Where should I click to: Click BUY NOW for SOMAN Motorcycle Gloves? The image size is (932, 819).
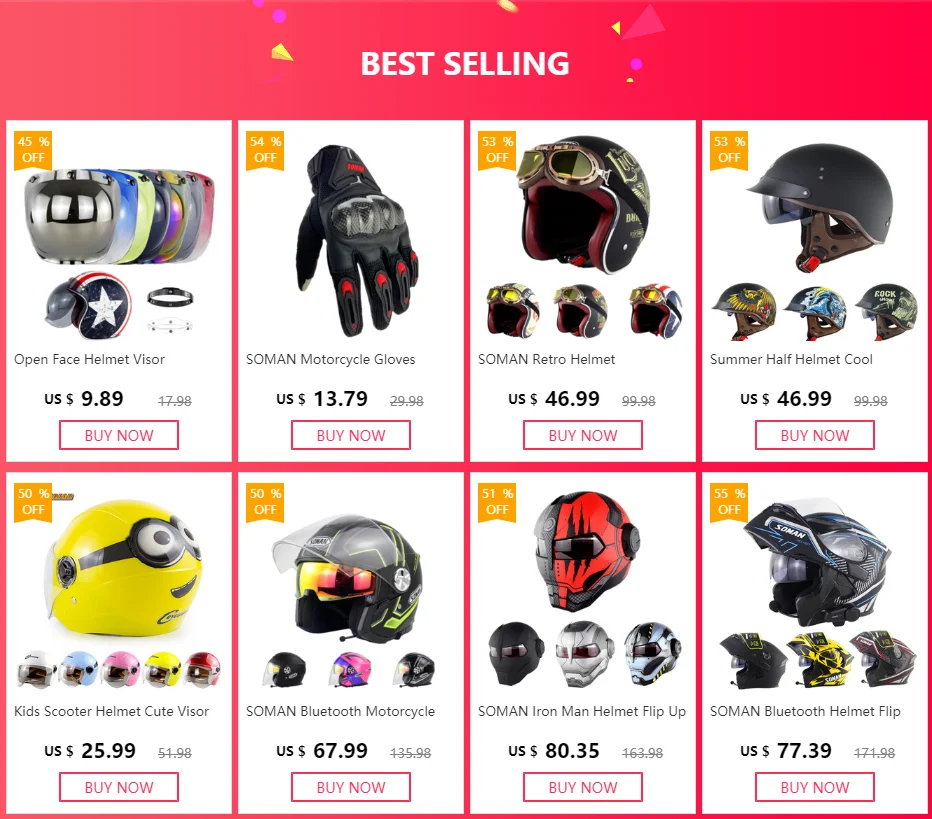(351, 435)
